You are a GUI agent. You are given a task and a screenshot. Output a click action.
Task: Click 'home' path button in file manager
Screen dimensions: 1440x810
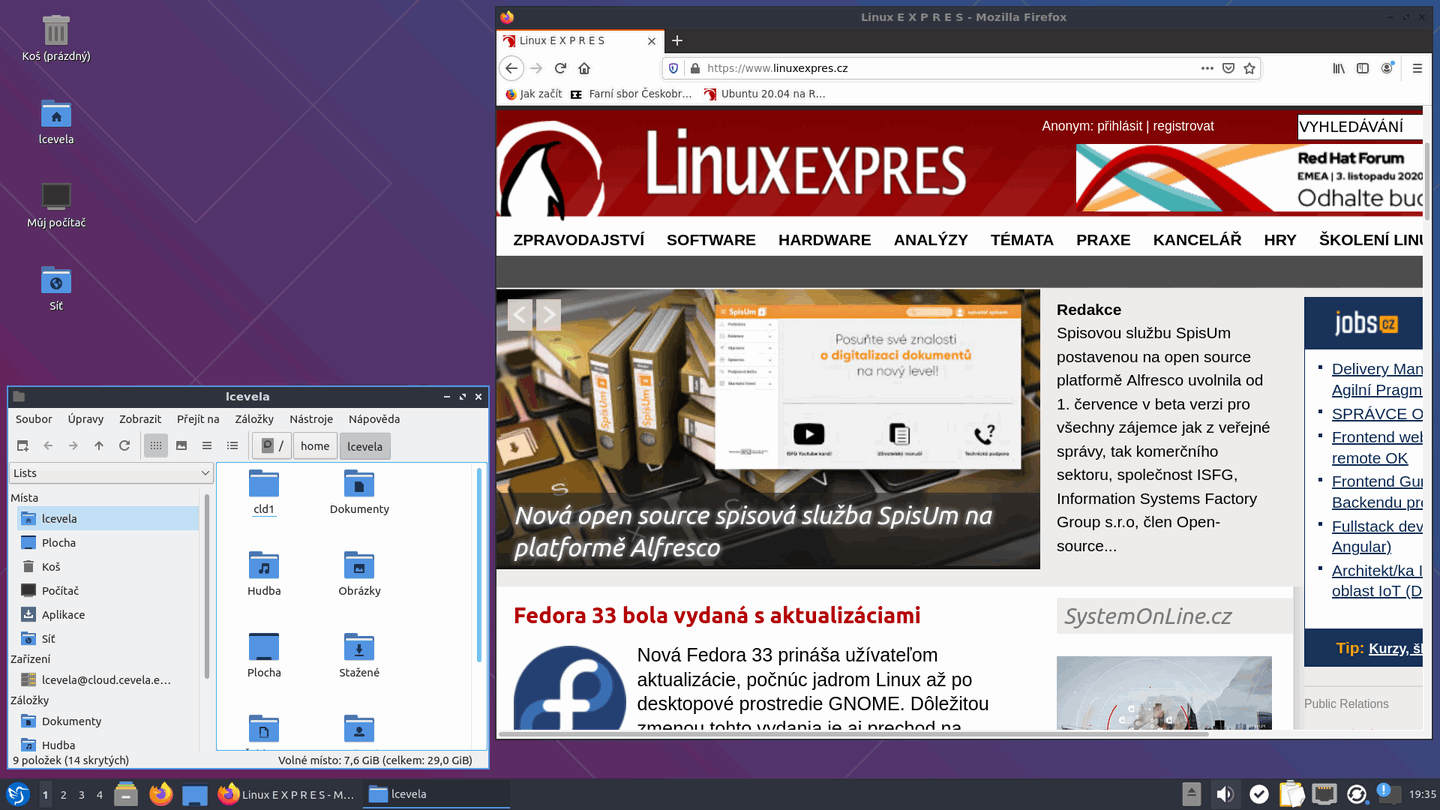click(x=315, y=446)
